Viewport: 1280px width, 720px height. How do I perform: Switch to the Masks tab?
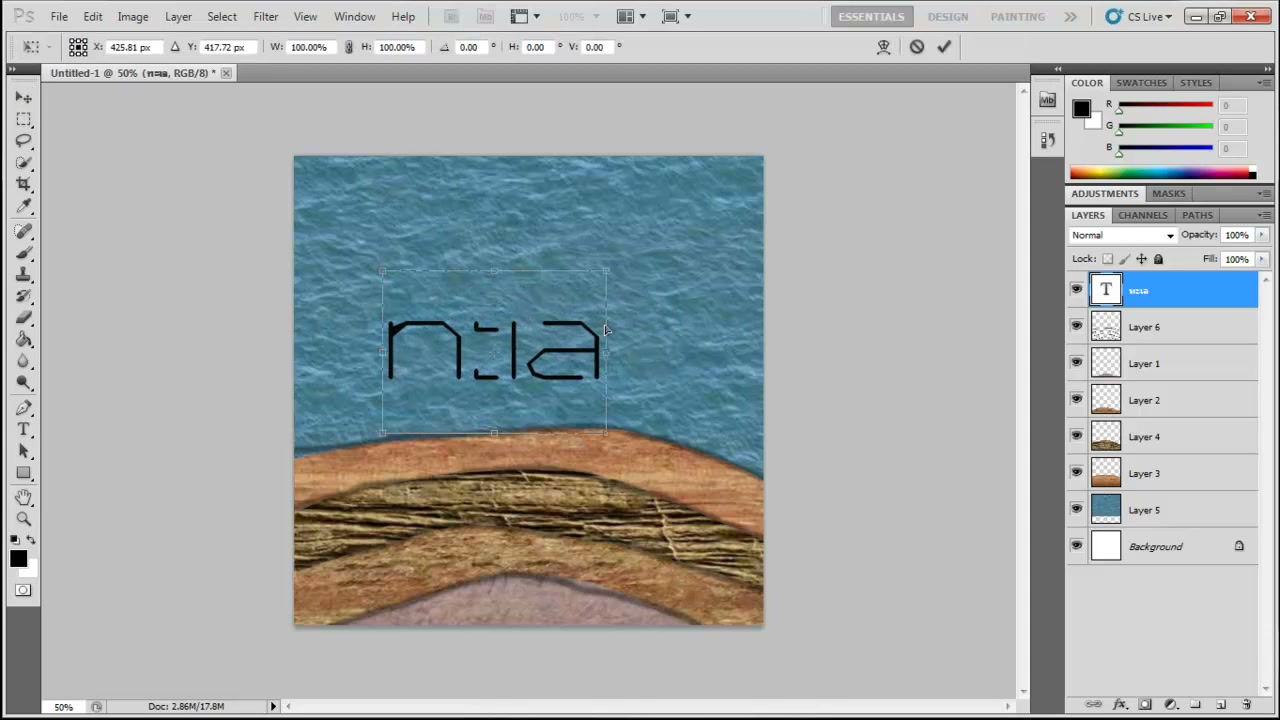tap(1168, 194)
